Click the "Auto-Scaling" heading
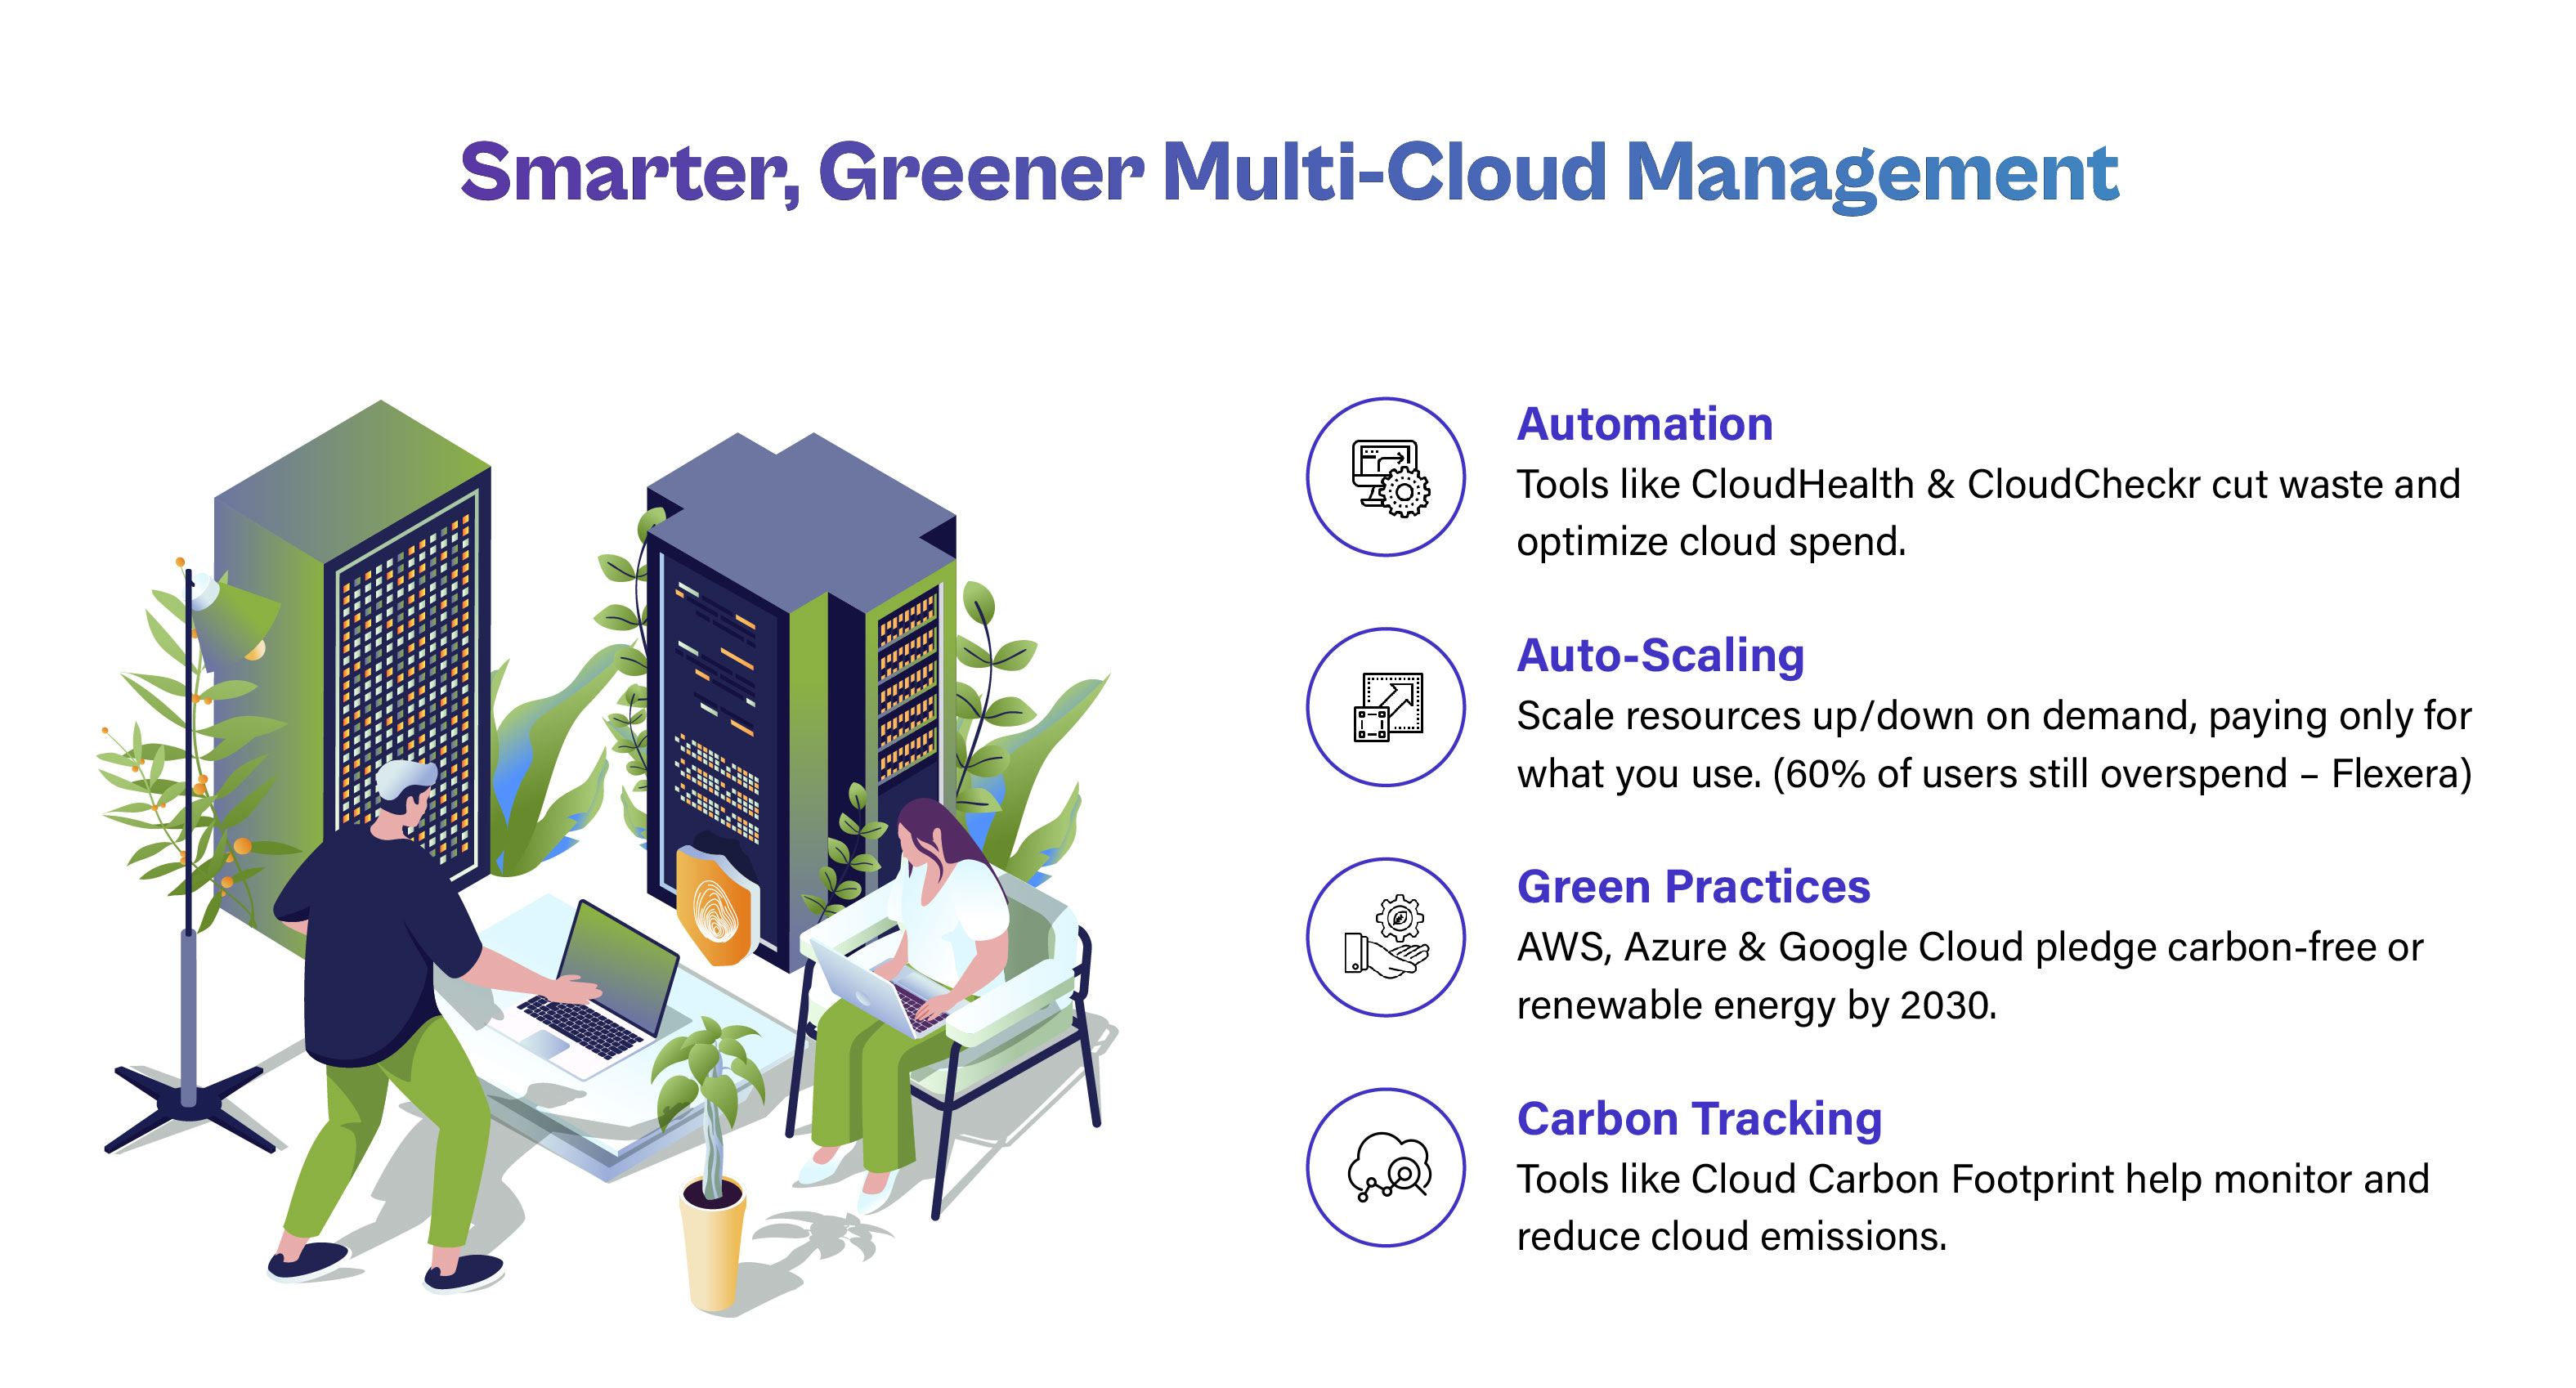The image size is (2576, 1388). [x=1660, y=656]
